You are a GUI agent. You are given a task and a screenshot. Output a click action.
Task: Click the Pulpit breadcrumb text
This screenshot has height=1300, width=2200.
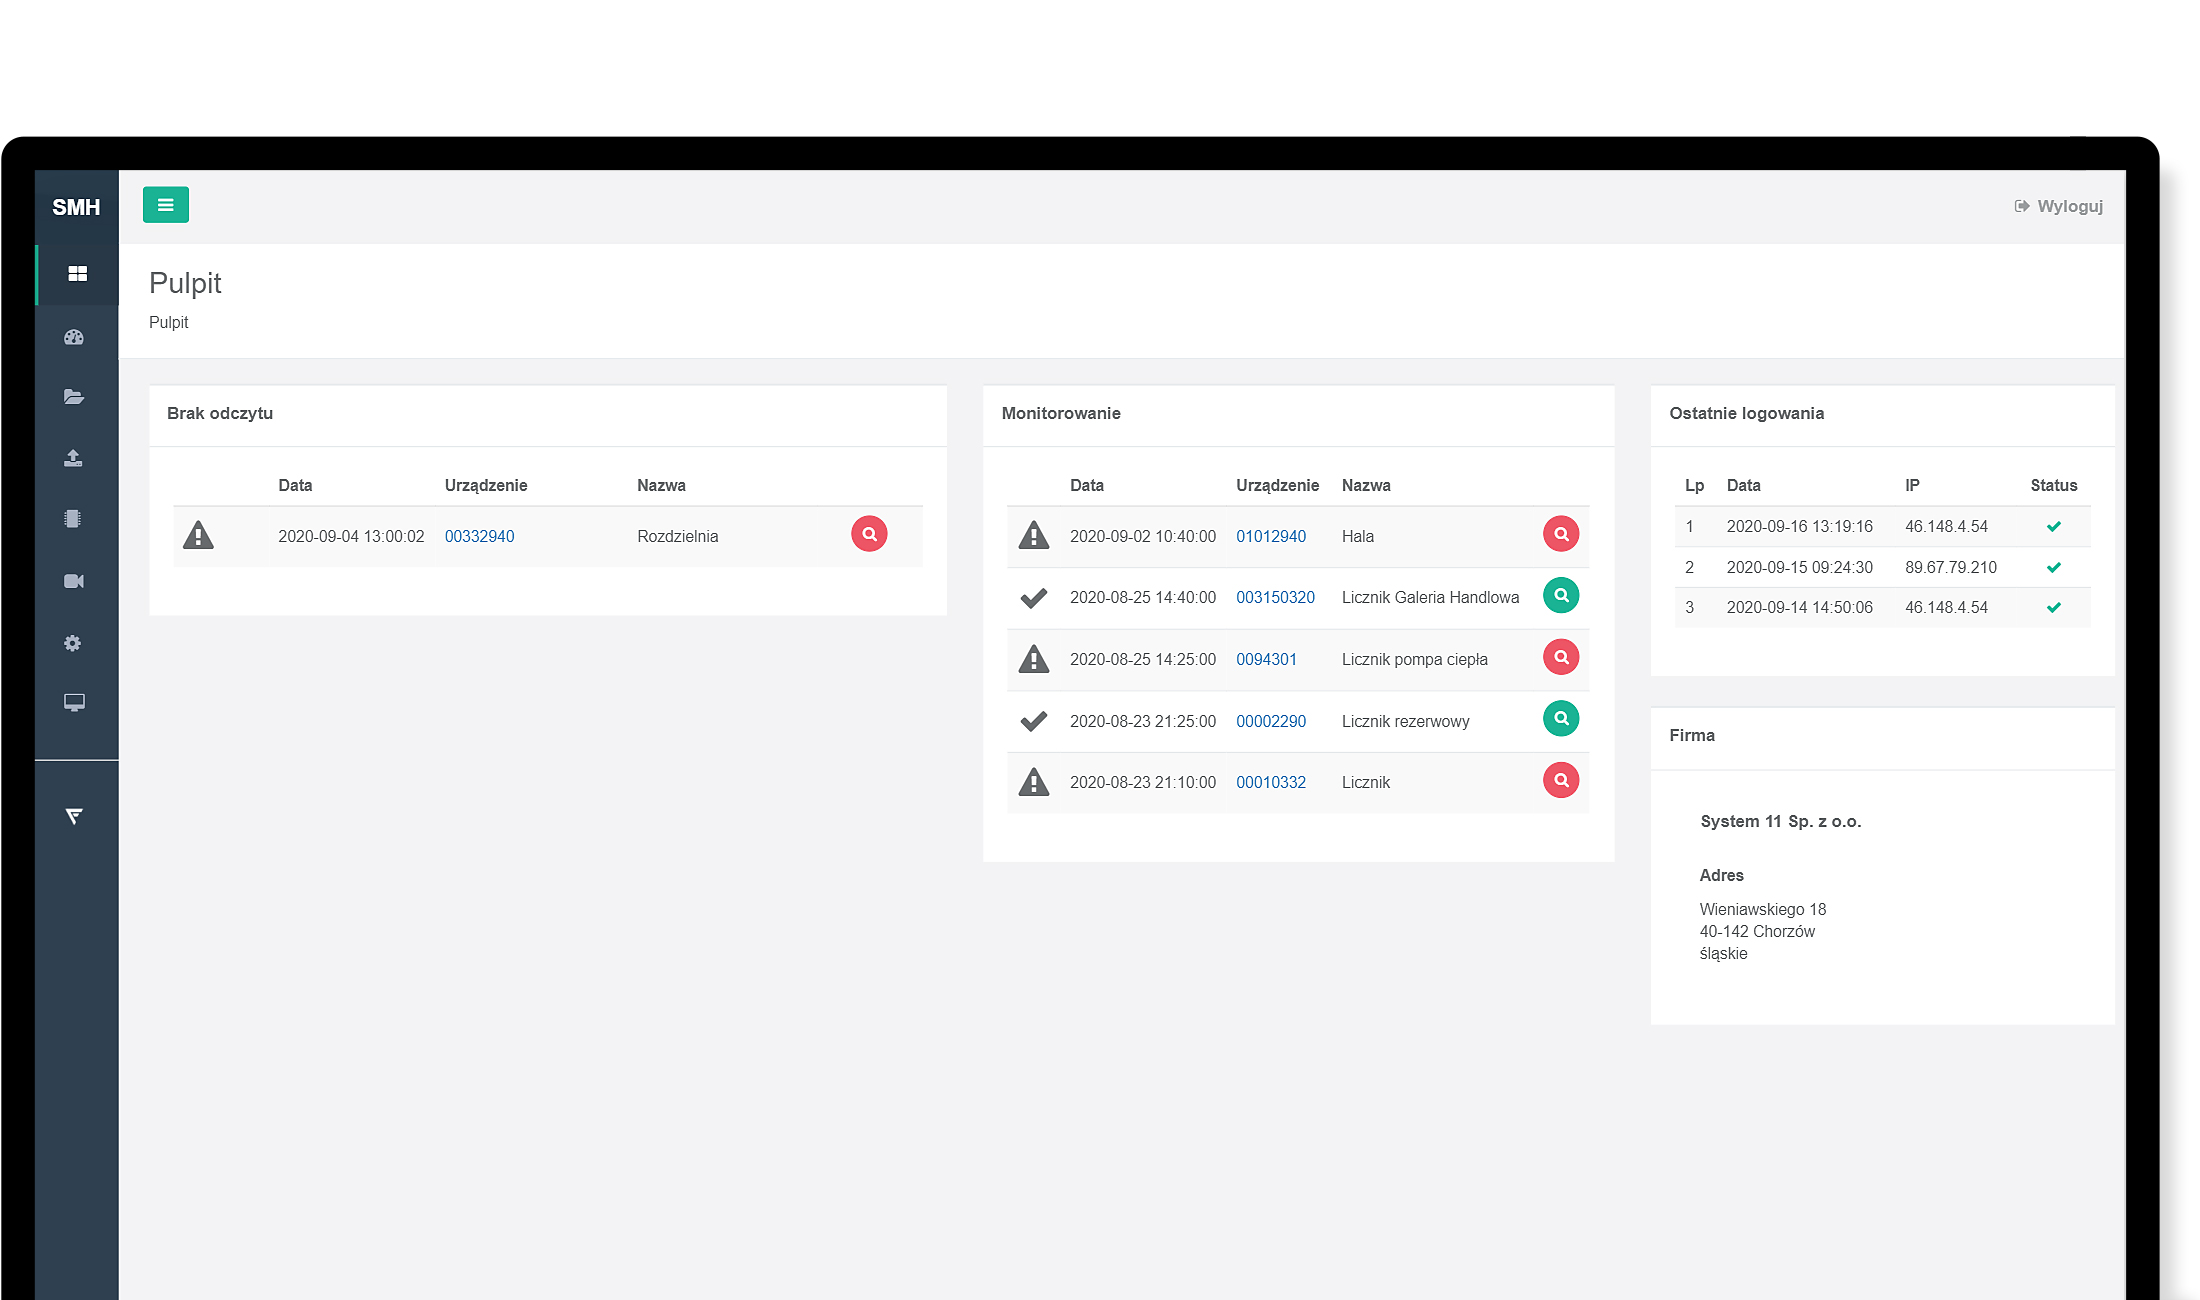(168, 322)
